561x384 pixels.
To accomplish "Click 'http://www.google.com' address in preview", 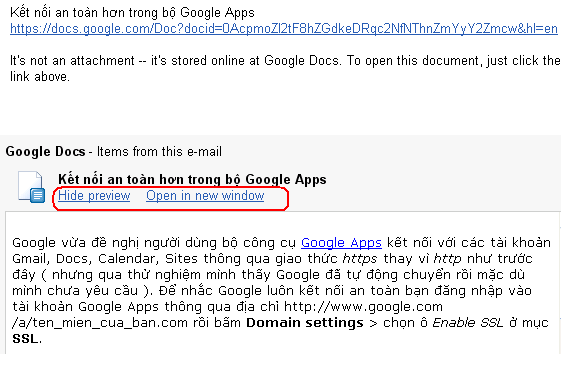I will point(364,307).
